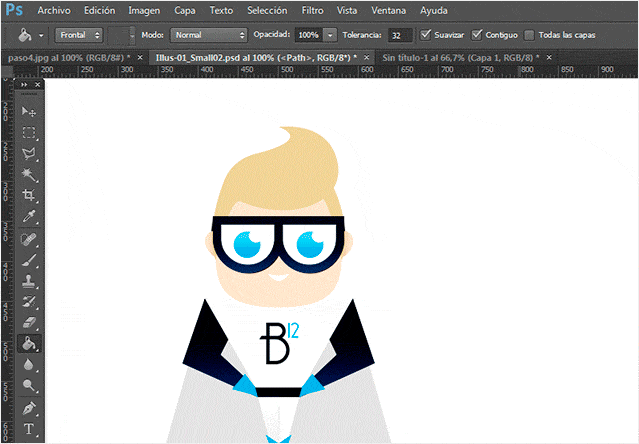Select the Clone Stamp tool
Screen dimensions: 639x444
click(x=30, y=281)
